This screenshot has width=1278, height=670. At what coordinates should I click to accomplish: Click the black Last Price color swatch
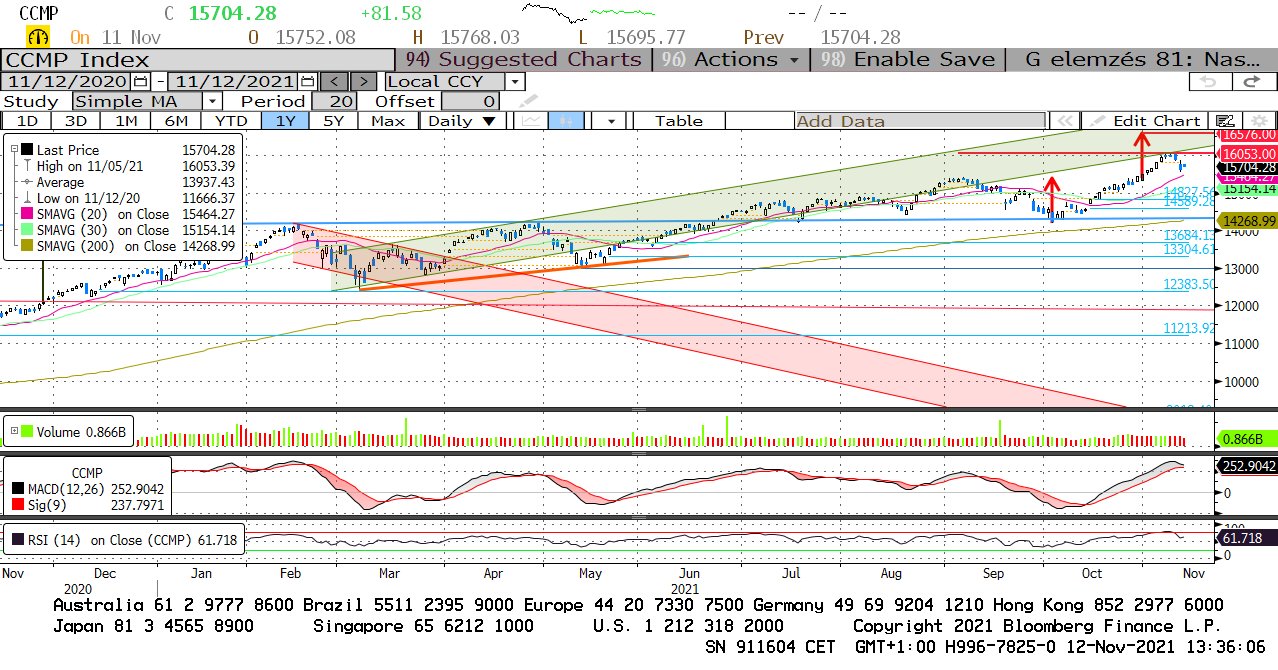pyautogui.click(x=28, y=149)
